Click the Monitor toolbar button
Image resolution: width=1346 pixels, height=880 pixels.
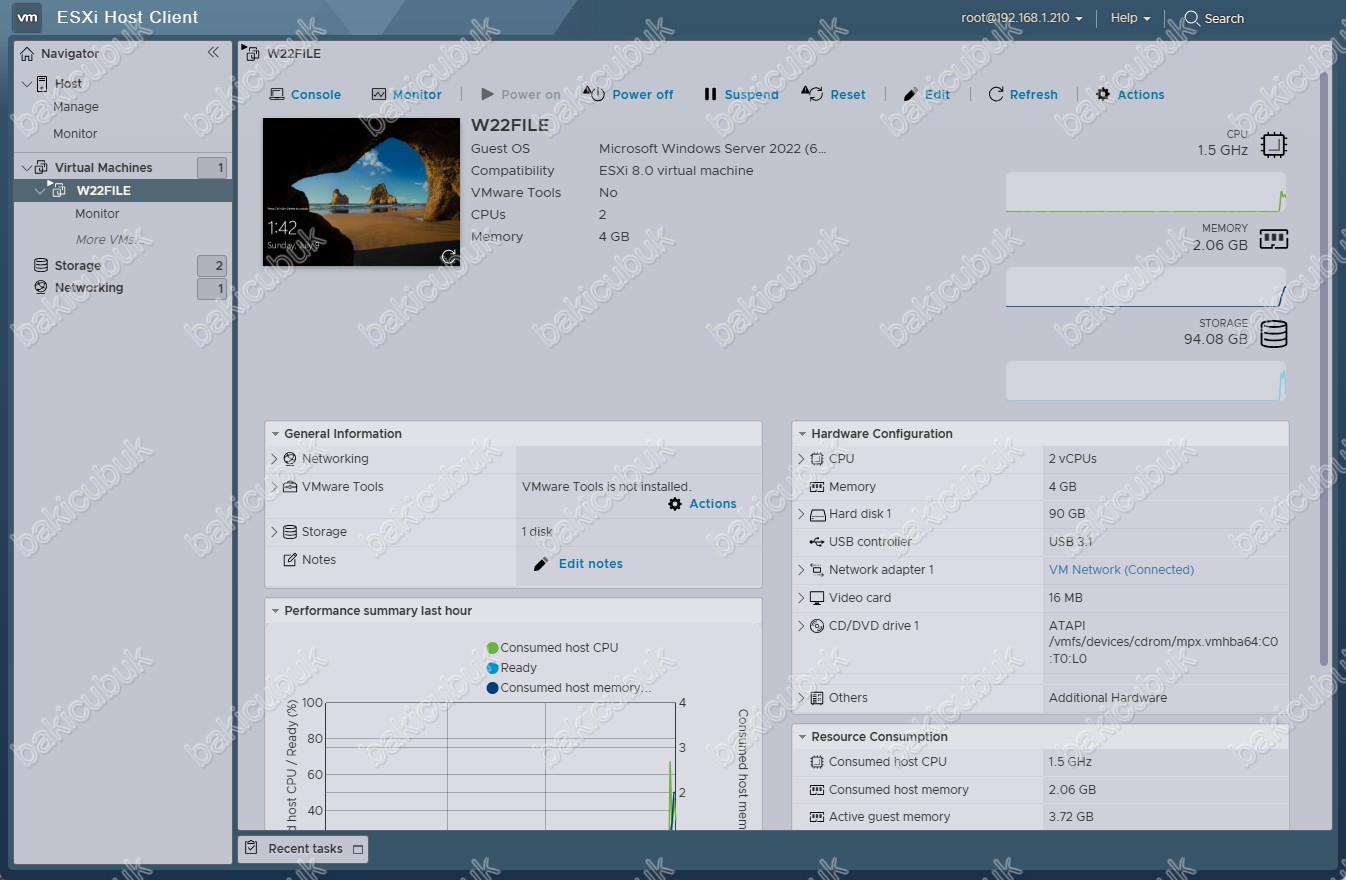tap(406, 94)
